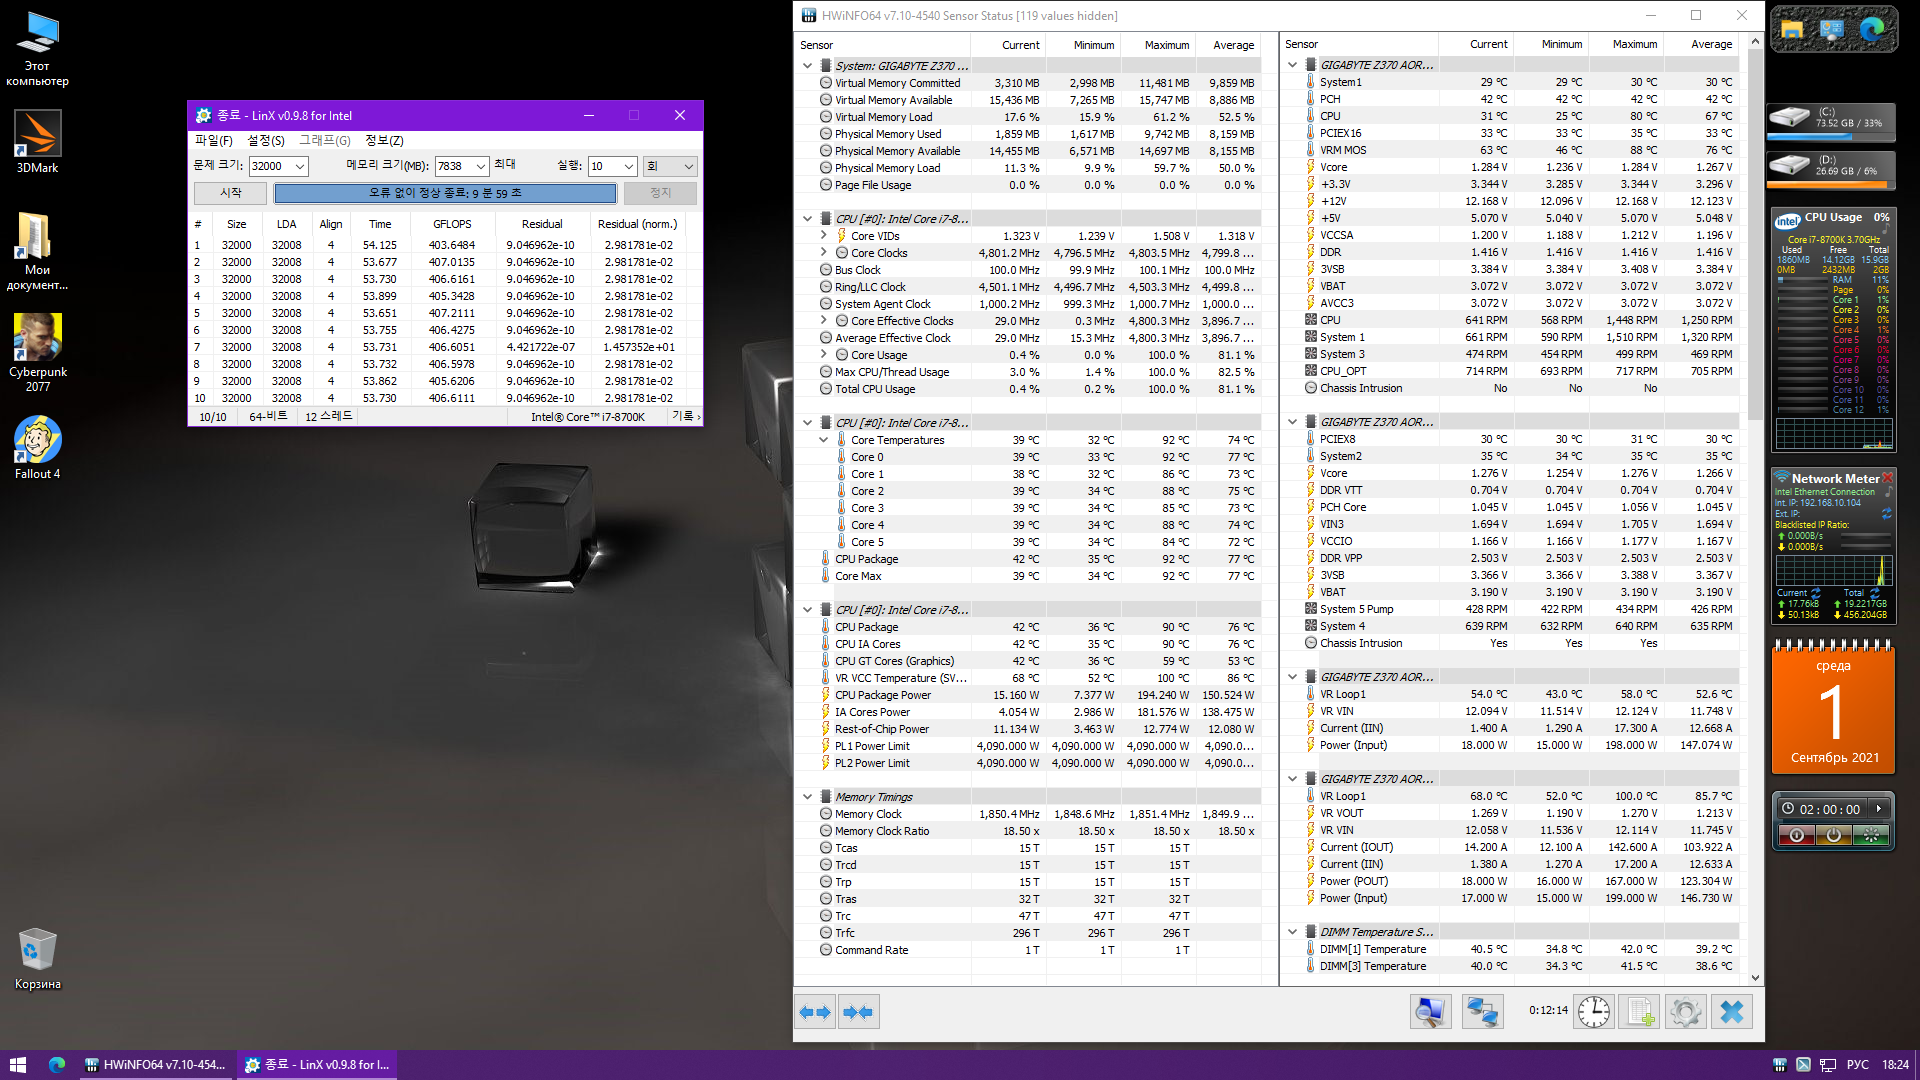
Task: Open the memory size 7838 dropdown
Action: [481, 167]
